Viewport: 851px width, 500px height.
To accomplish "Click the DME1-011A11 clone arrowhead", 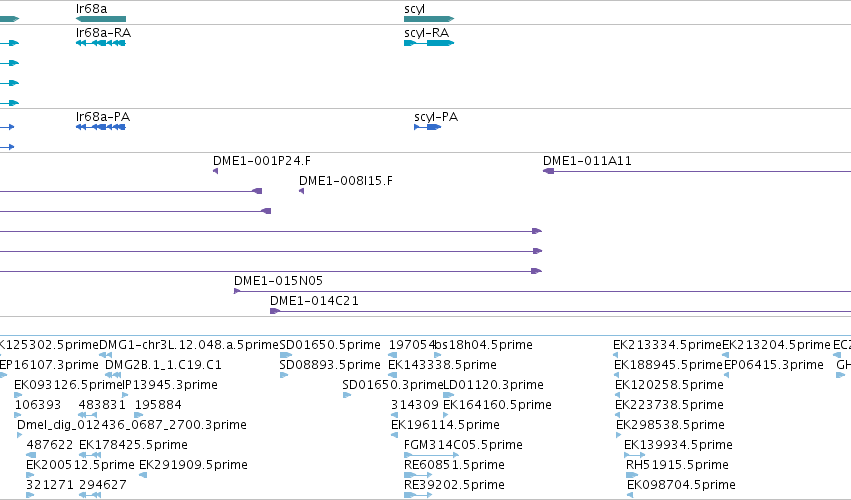I will point(549,171).
